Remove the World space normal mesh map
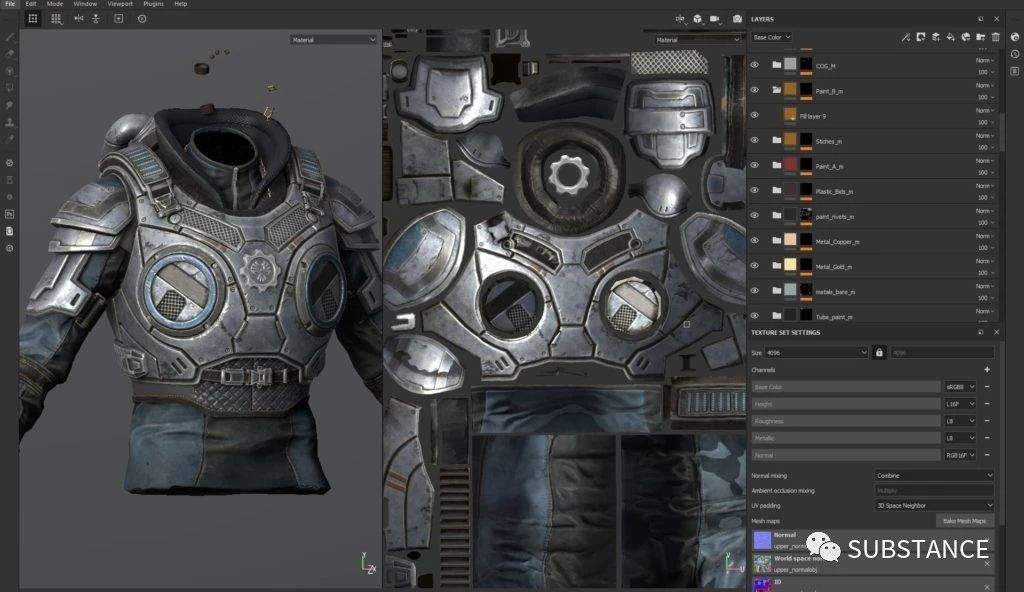Screen dimensions: 1024x592 pyautogui.click(x=987, y=563)
